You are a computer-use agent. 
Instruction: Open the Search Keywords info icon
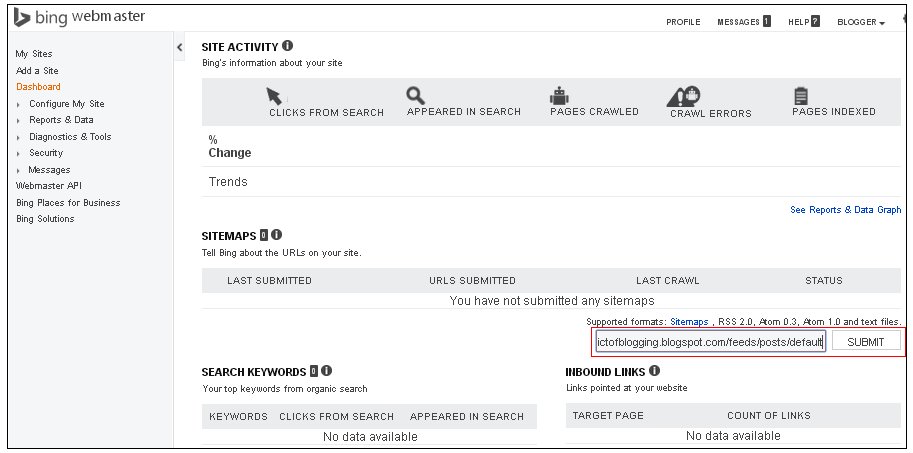point(327,370)
